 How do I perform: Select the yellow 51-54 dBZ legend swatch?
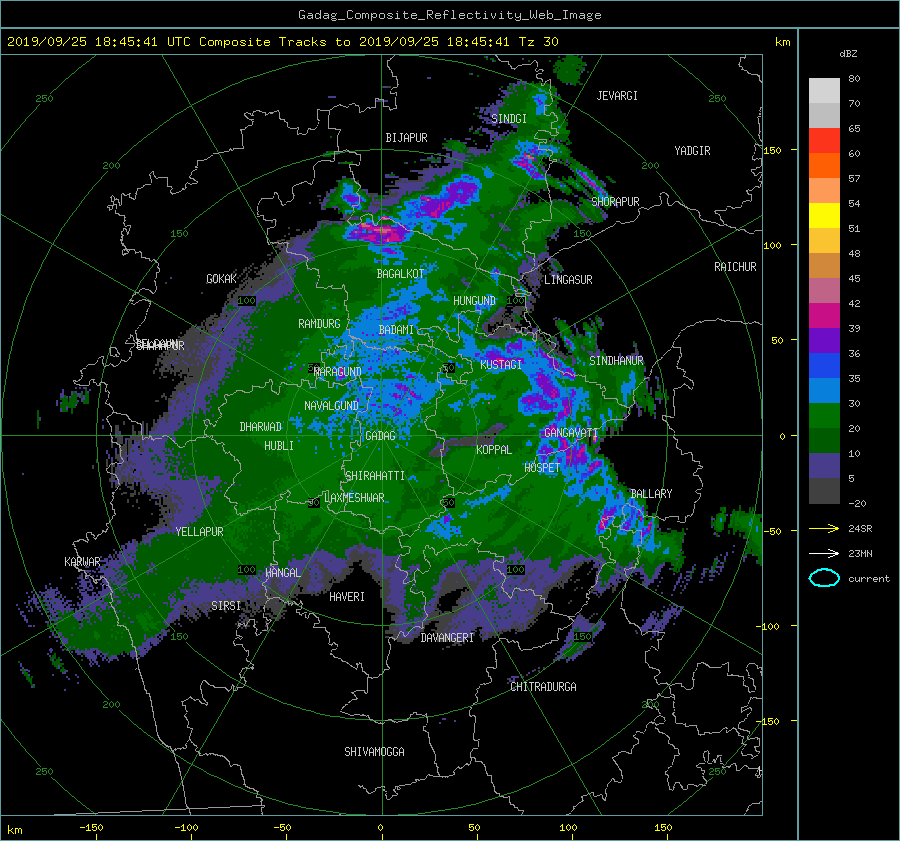[824, 216]
